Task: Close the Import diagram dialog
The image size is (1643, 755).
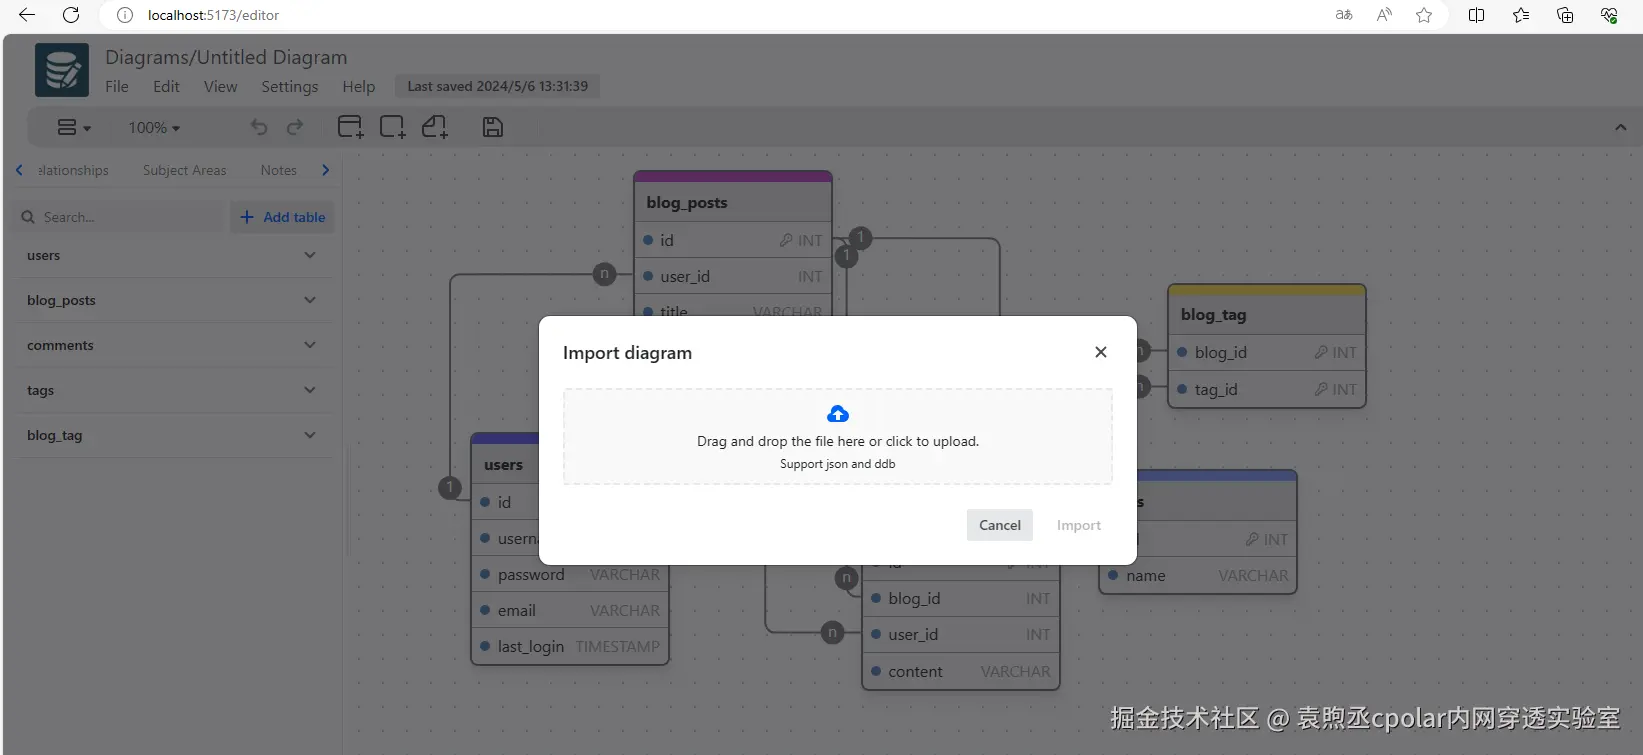Action: point(1101,352)
